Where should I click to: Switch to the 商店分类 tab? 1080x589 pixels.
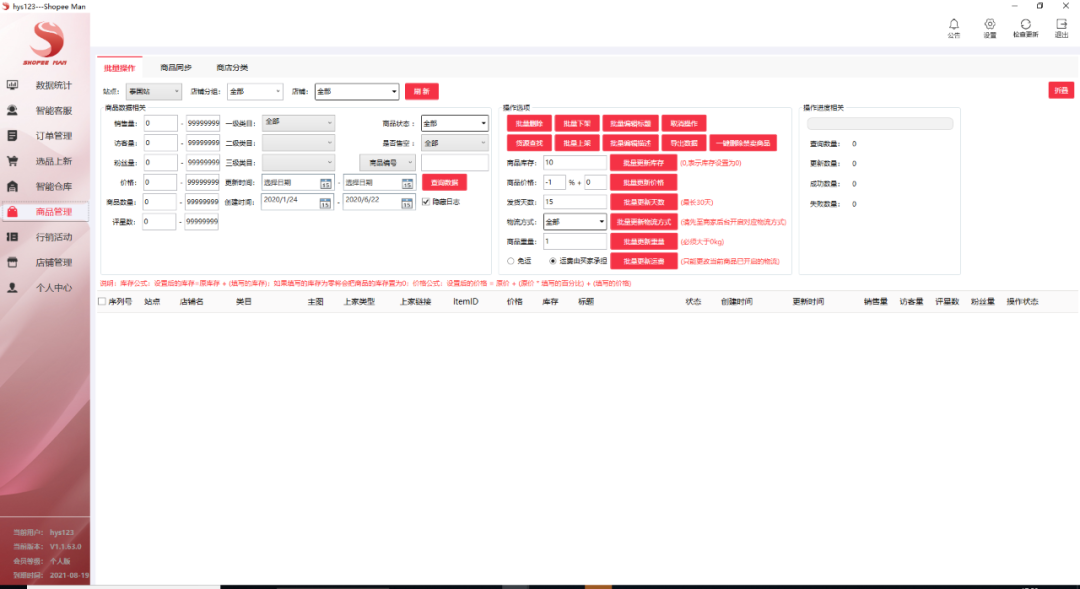pos(232,68)
